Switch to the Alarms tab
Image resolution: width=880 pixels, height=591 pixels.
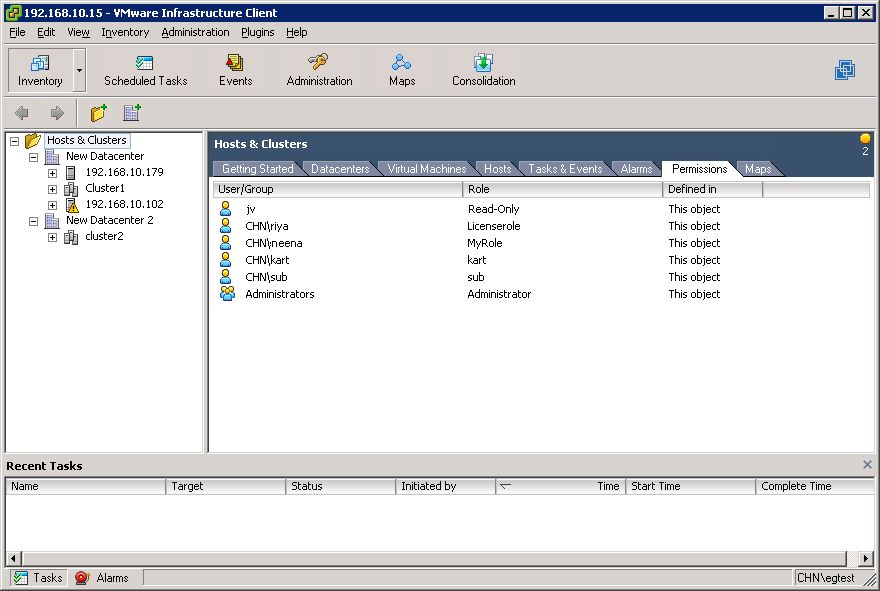click(636, 169)
